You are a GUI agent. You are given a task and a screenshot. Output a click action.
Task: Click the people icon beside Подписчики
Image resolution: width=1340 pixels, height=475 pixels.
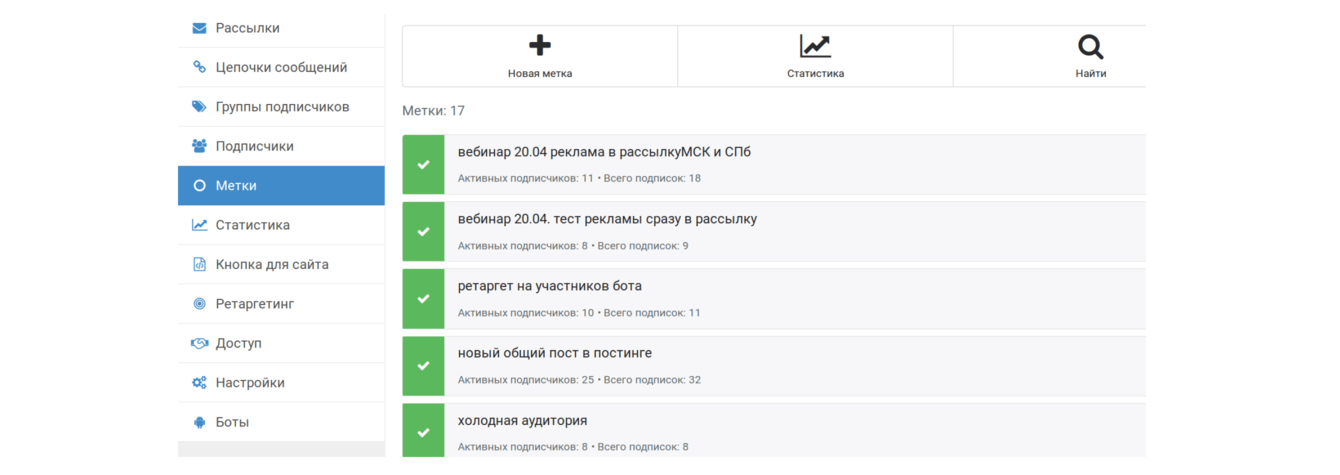tap(199, 146)
